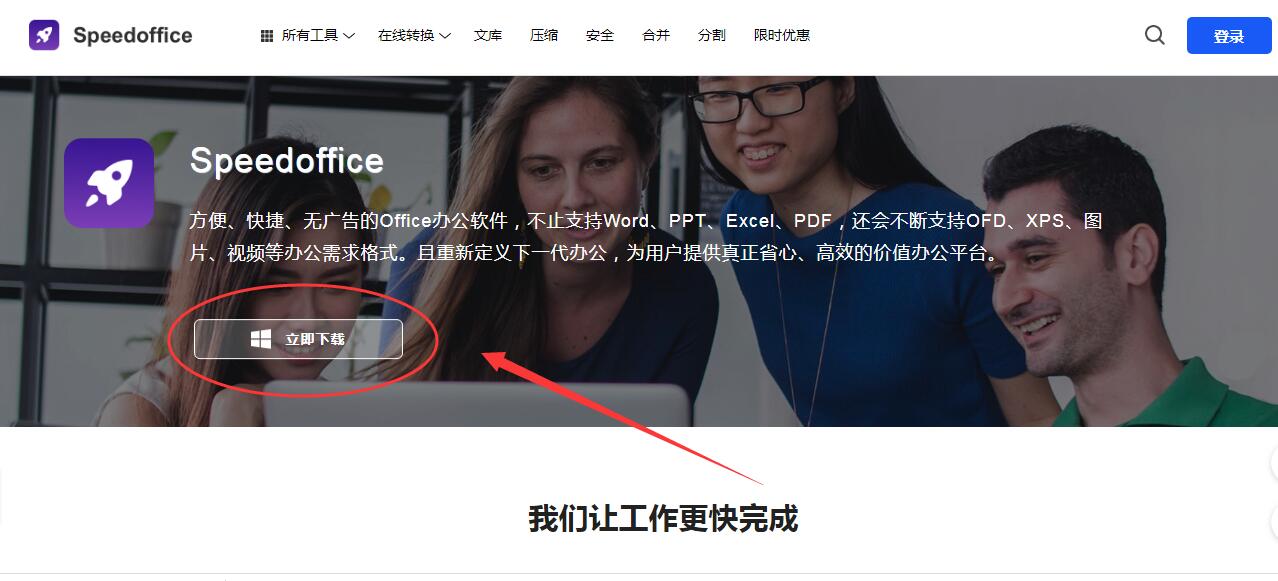
Task: Click the Speedoffice hero title text
Action: point(286,160)
